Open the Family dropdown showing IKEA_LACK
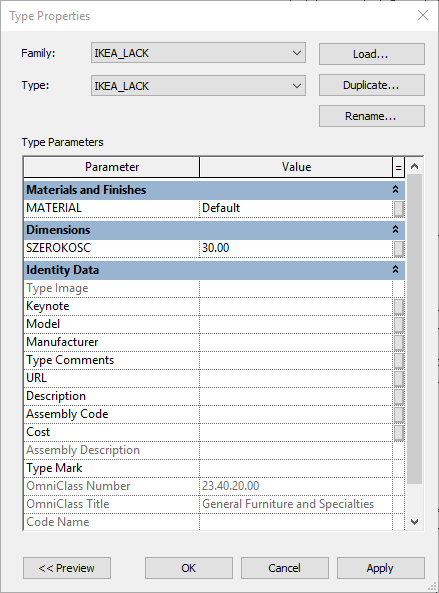The image size is (439, 593). (198, 53)
